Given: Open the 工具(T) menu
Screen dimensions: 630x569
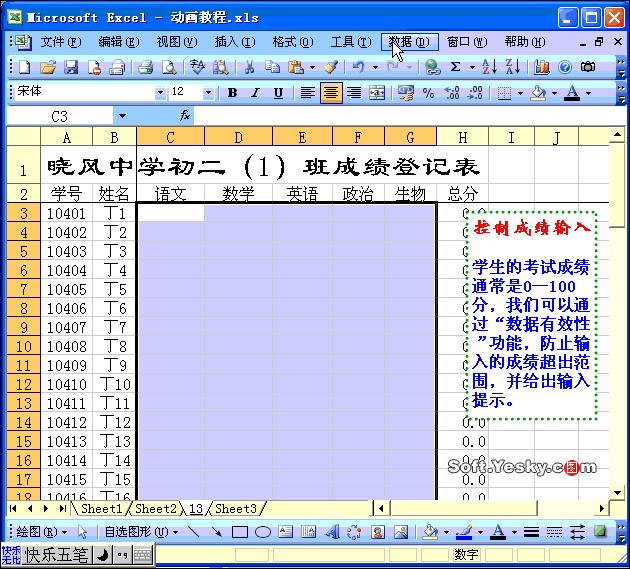Looking at the screenshot, I should pos(351,42).
